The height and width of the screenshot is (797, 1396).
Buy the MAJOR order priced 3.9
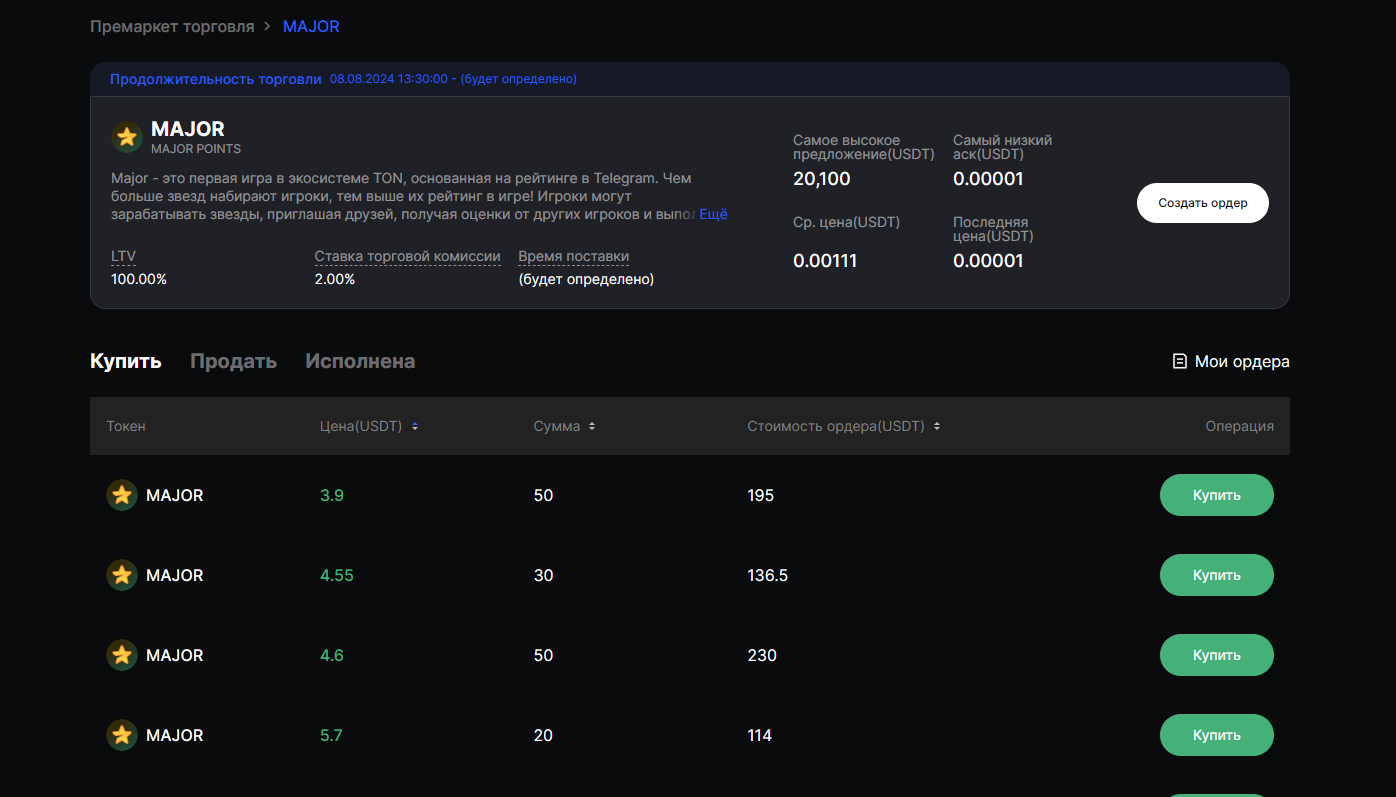coord(1217,495)
